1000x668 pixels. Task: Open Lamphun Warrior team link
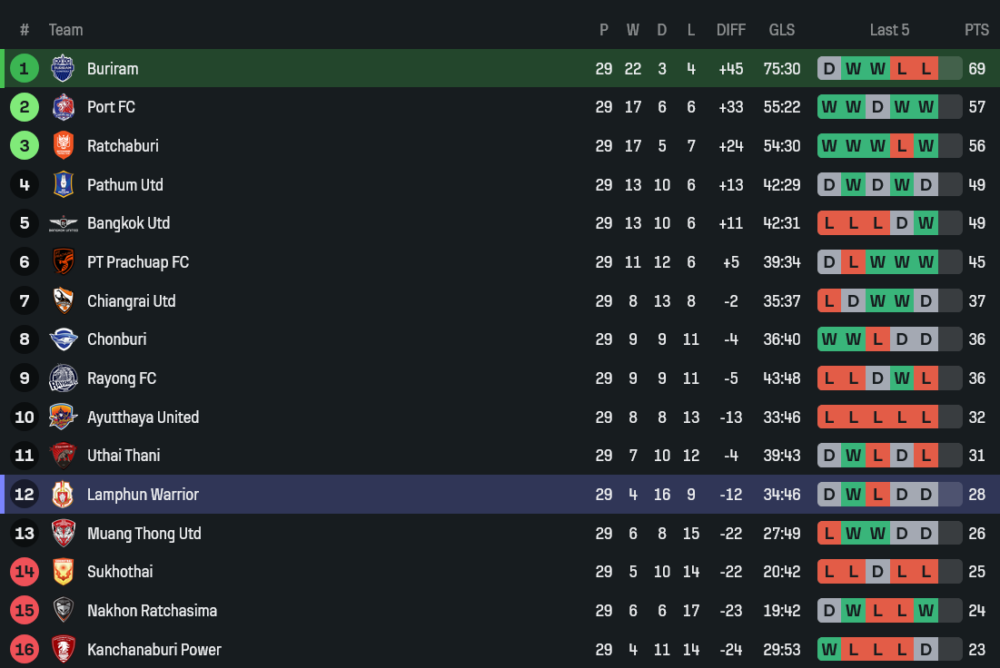[x=143, y=494]
